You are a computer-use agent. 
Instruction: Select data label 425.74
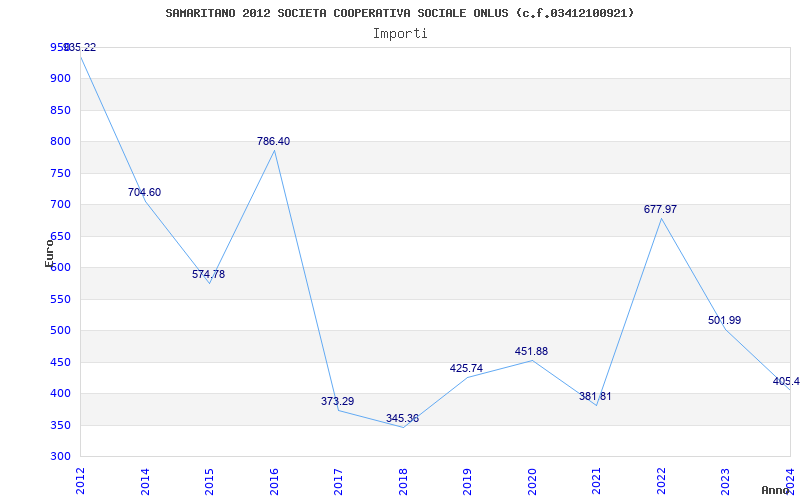pos(466,368)
